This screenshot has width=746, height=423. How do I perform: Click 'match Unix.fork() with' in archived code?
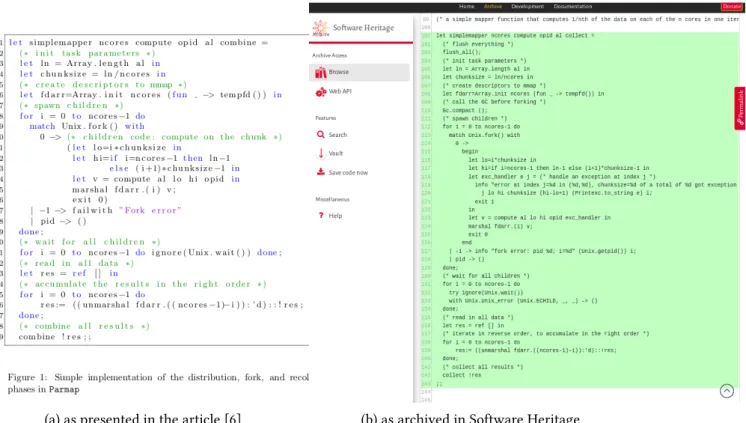tap(484, 135)
